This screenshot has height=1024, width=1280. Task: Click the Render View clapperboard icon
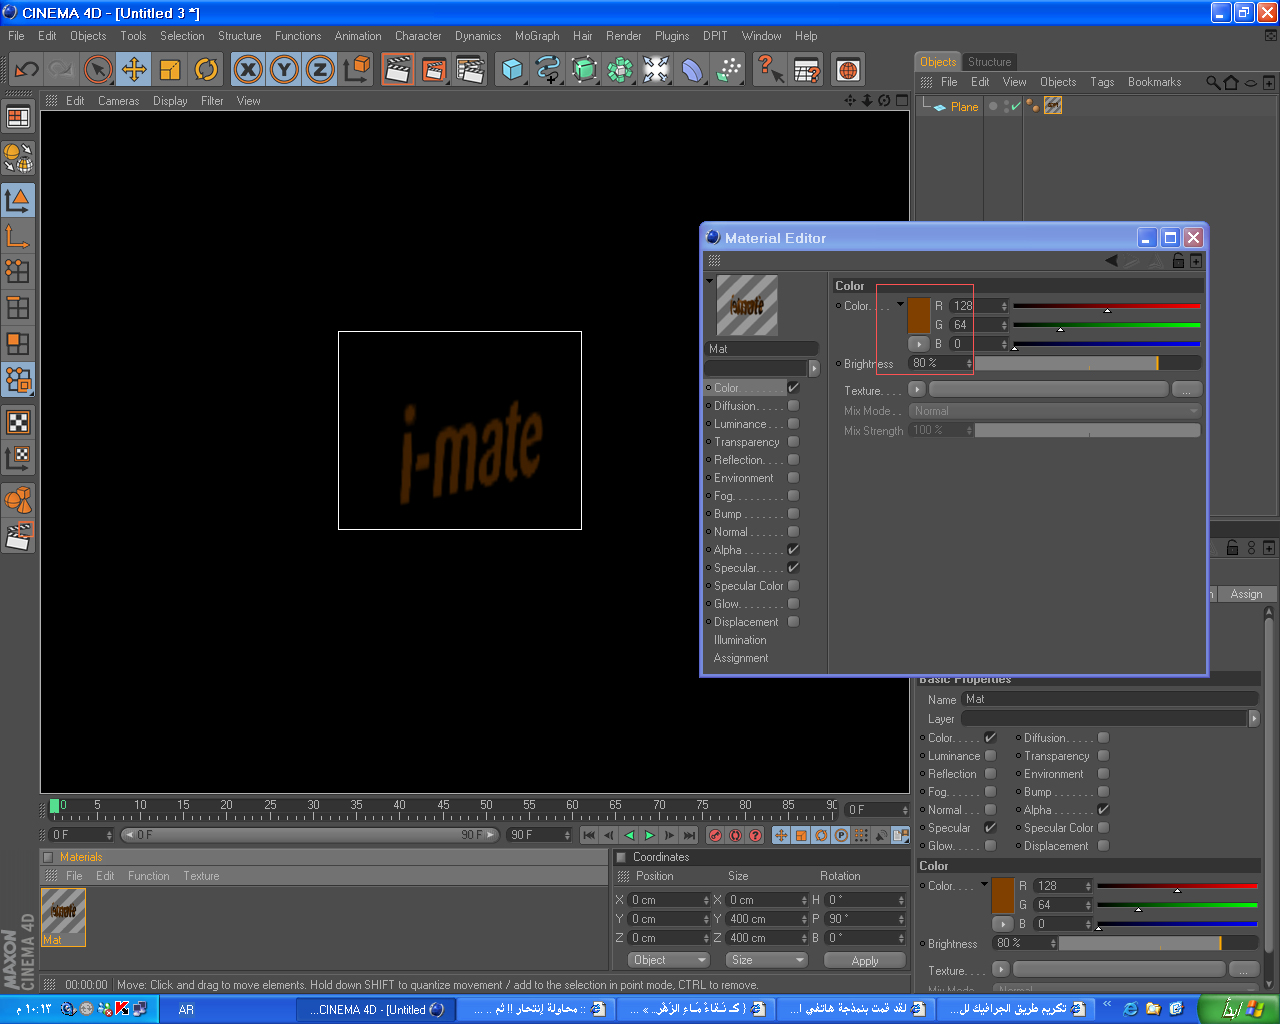point(398,69)
